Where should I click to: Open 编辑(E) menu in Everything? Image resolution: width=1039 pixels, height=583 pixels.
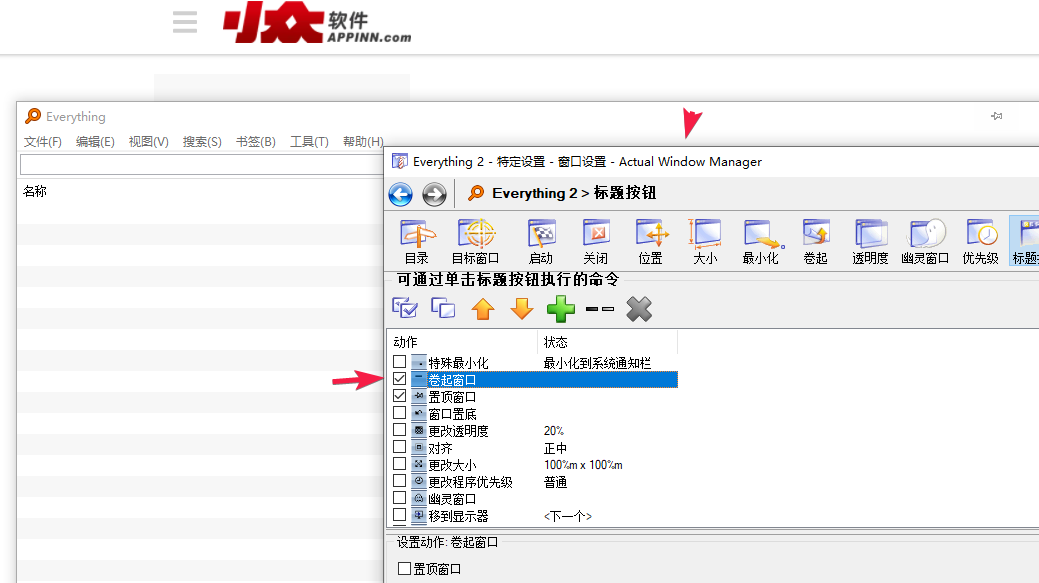(95, 142)
